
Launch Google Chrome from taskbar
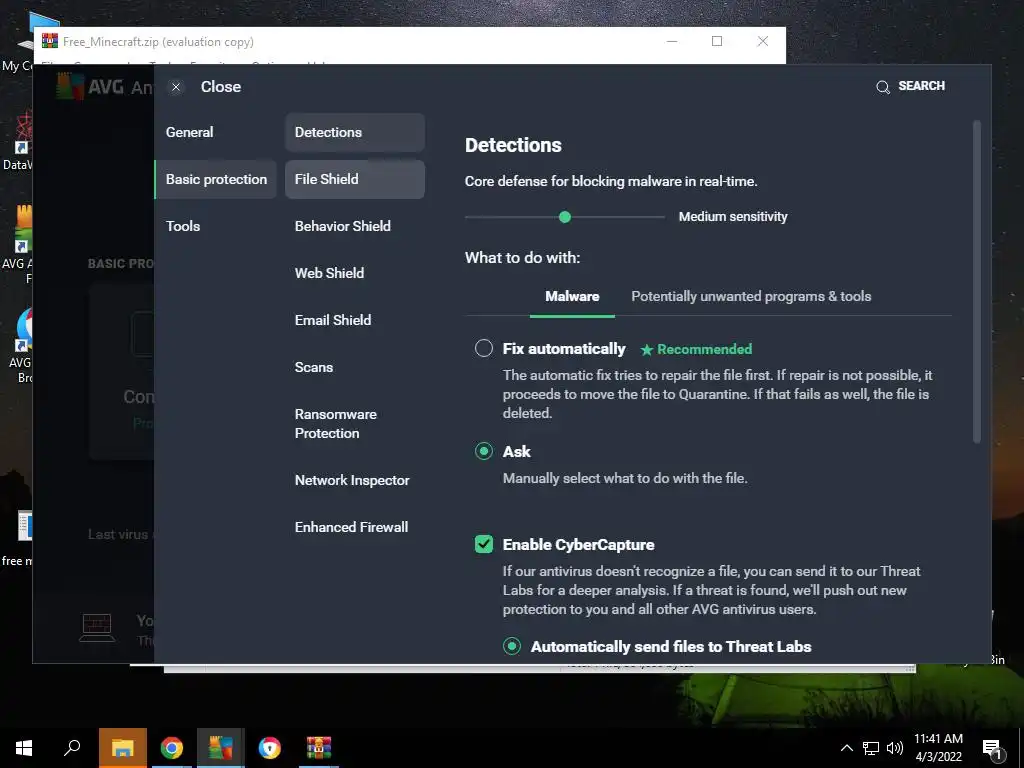(172, 748)
